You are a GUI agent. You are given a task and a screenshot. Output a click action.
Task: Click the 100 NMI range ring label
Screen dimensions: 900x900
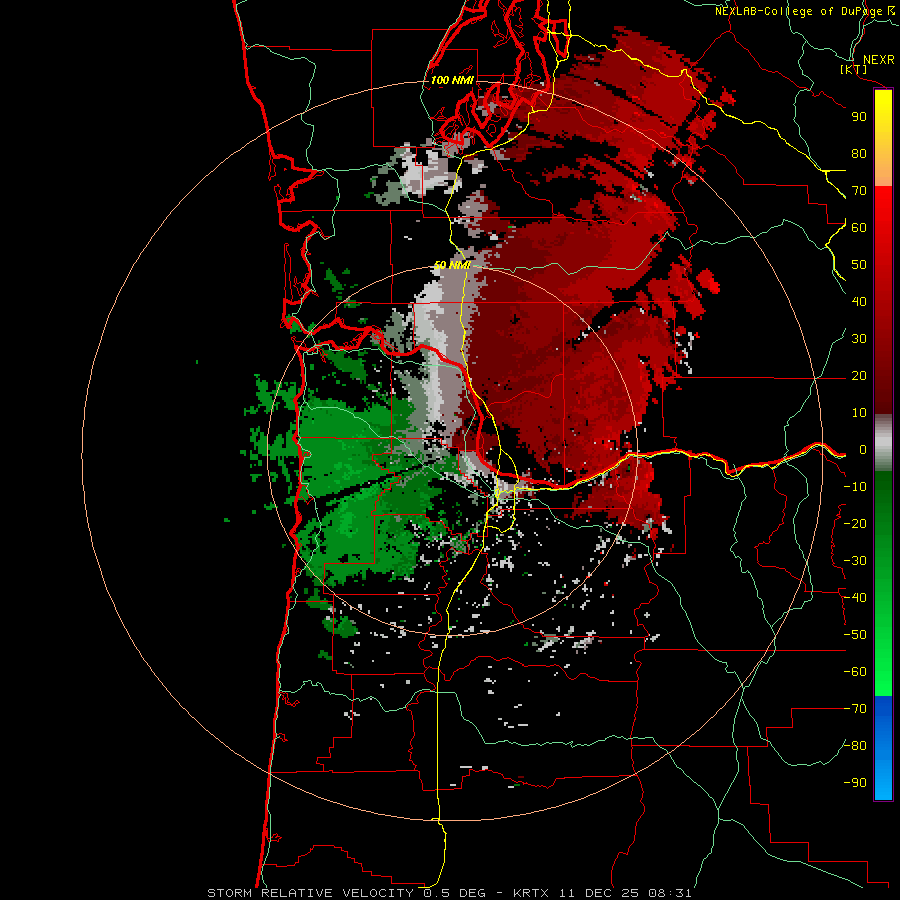(452, 80)
